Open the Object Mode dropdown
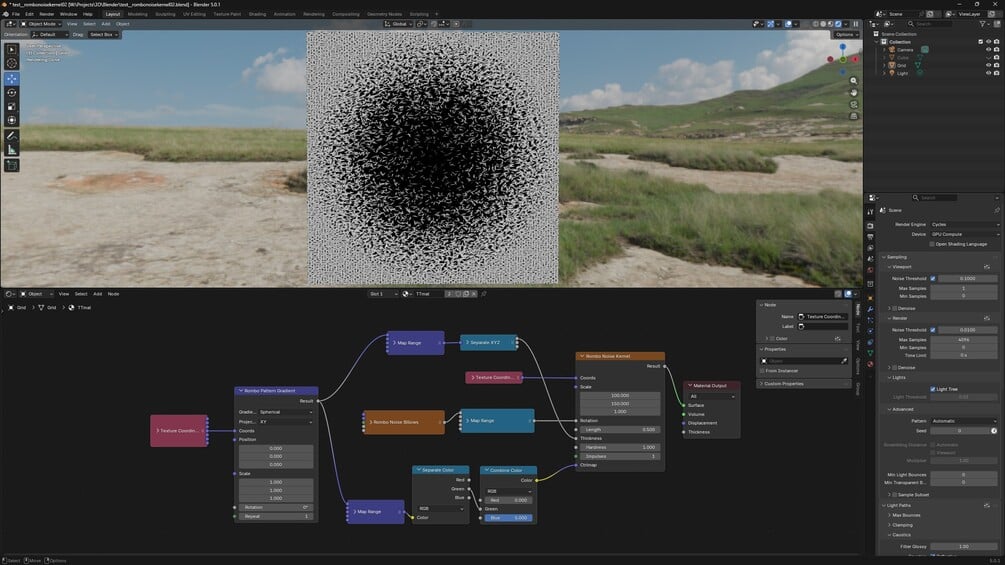This screenshot has width=1005, height=565. [x=40, y=24]
